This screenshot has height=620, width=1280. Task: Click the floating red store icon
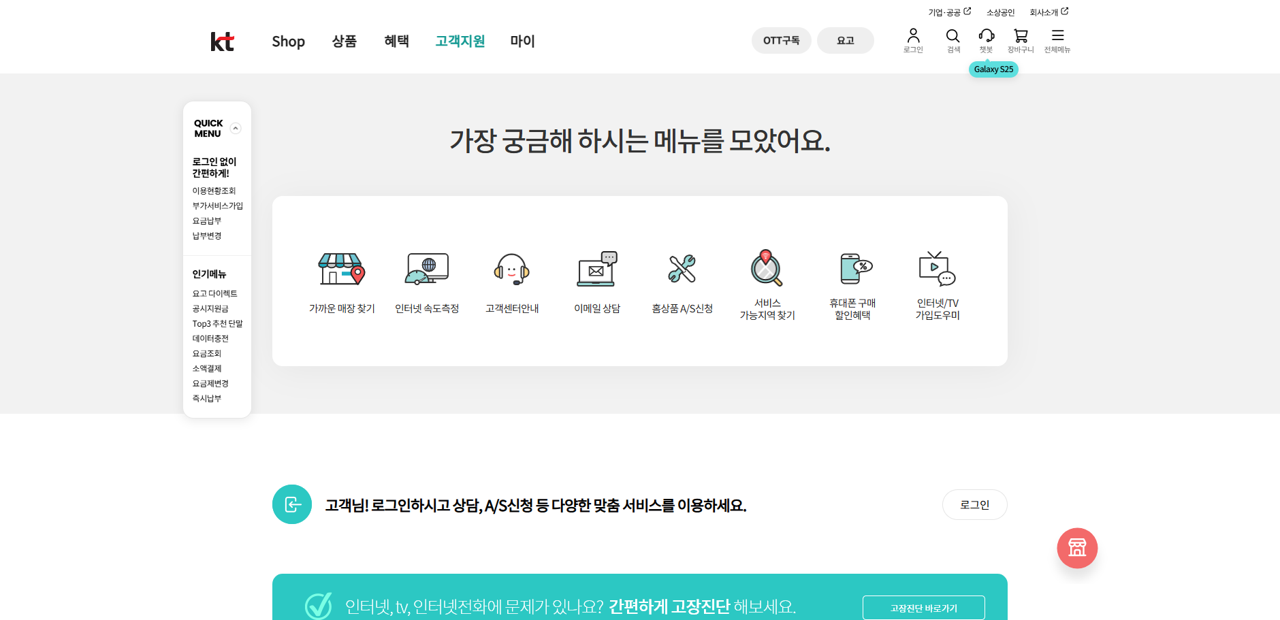point(1077,548)
